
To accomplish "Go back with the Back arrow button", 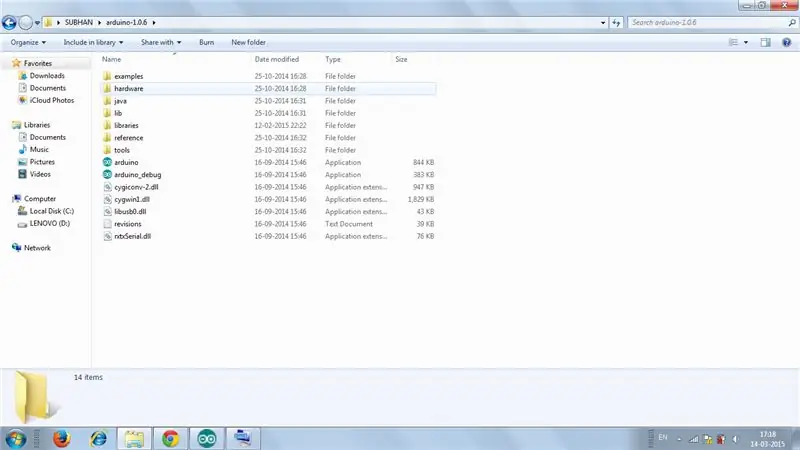I will (x=9, y=22).
